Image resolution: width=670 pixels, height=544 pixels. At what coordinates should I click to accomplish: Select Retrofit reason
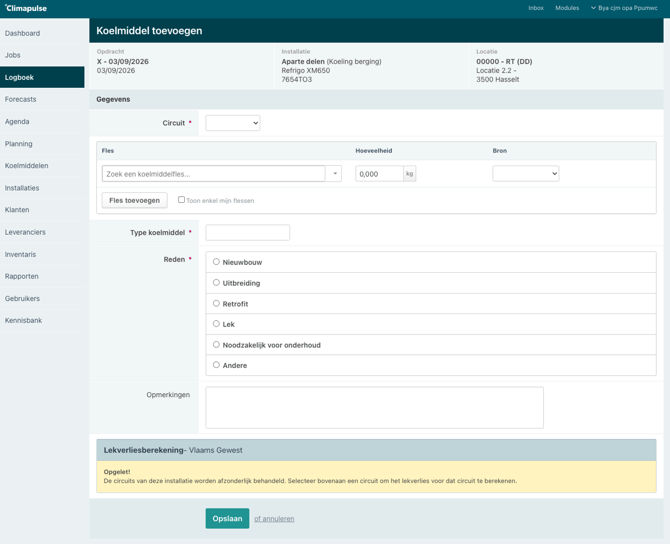click(x=216, y=303)
